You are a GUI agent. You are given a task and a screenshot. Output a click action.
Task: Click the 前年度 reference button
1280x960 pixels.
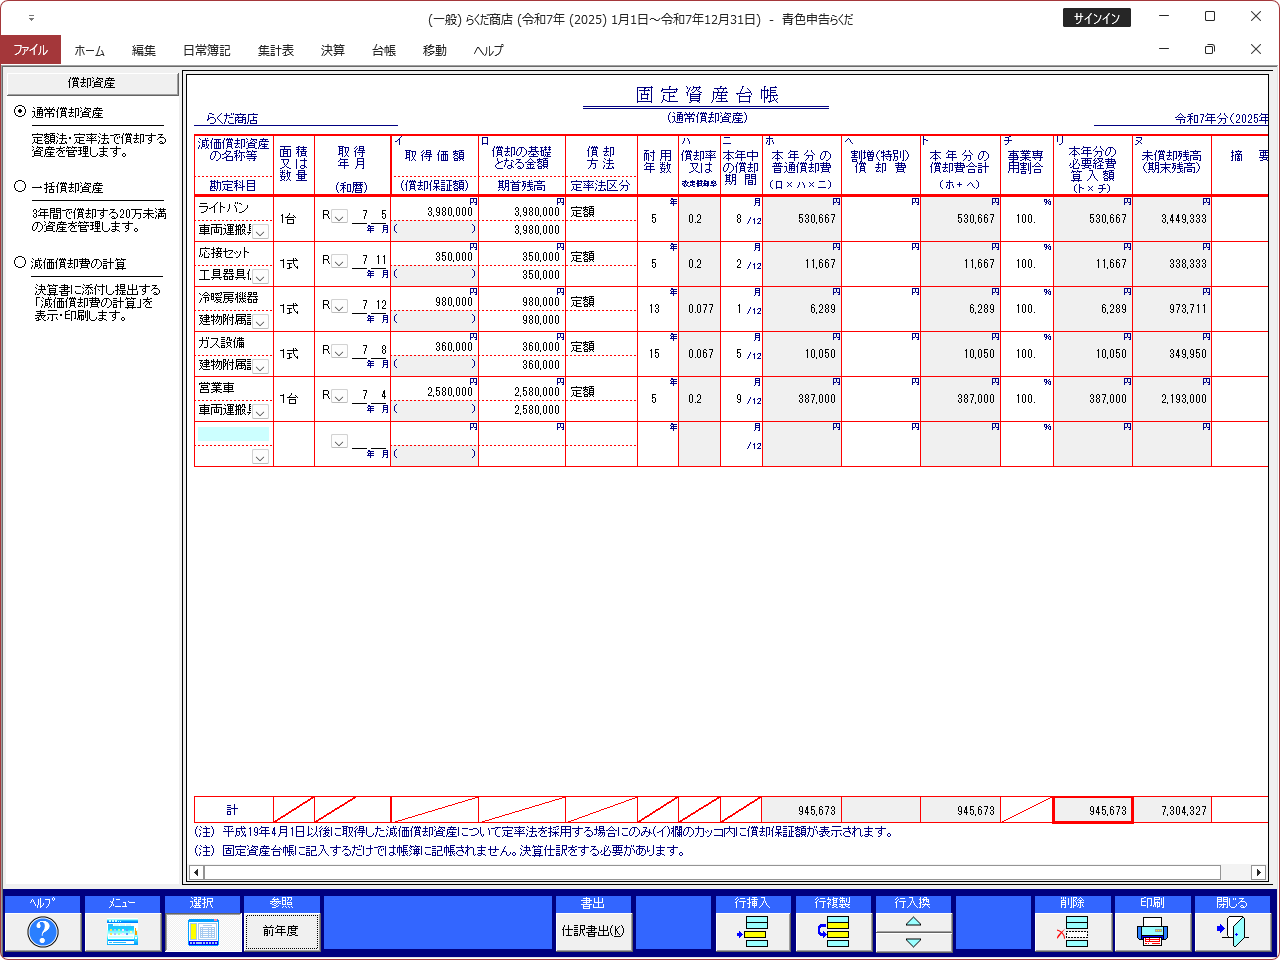[281, 931]
